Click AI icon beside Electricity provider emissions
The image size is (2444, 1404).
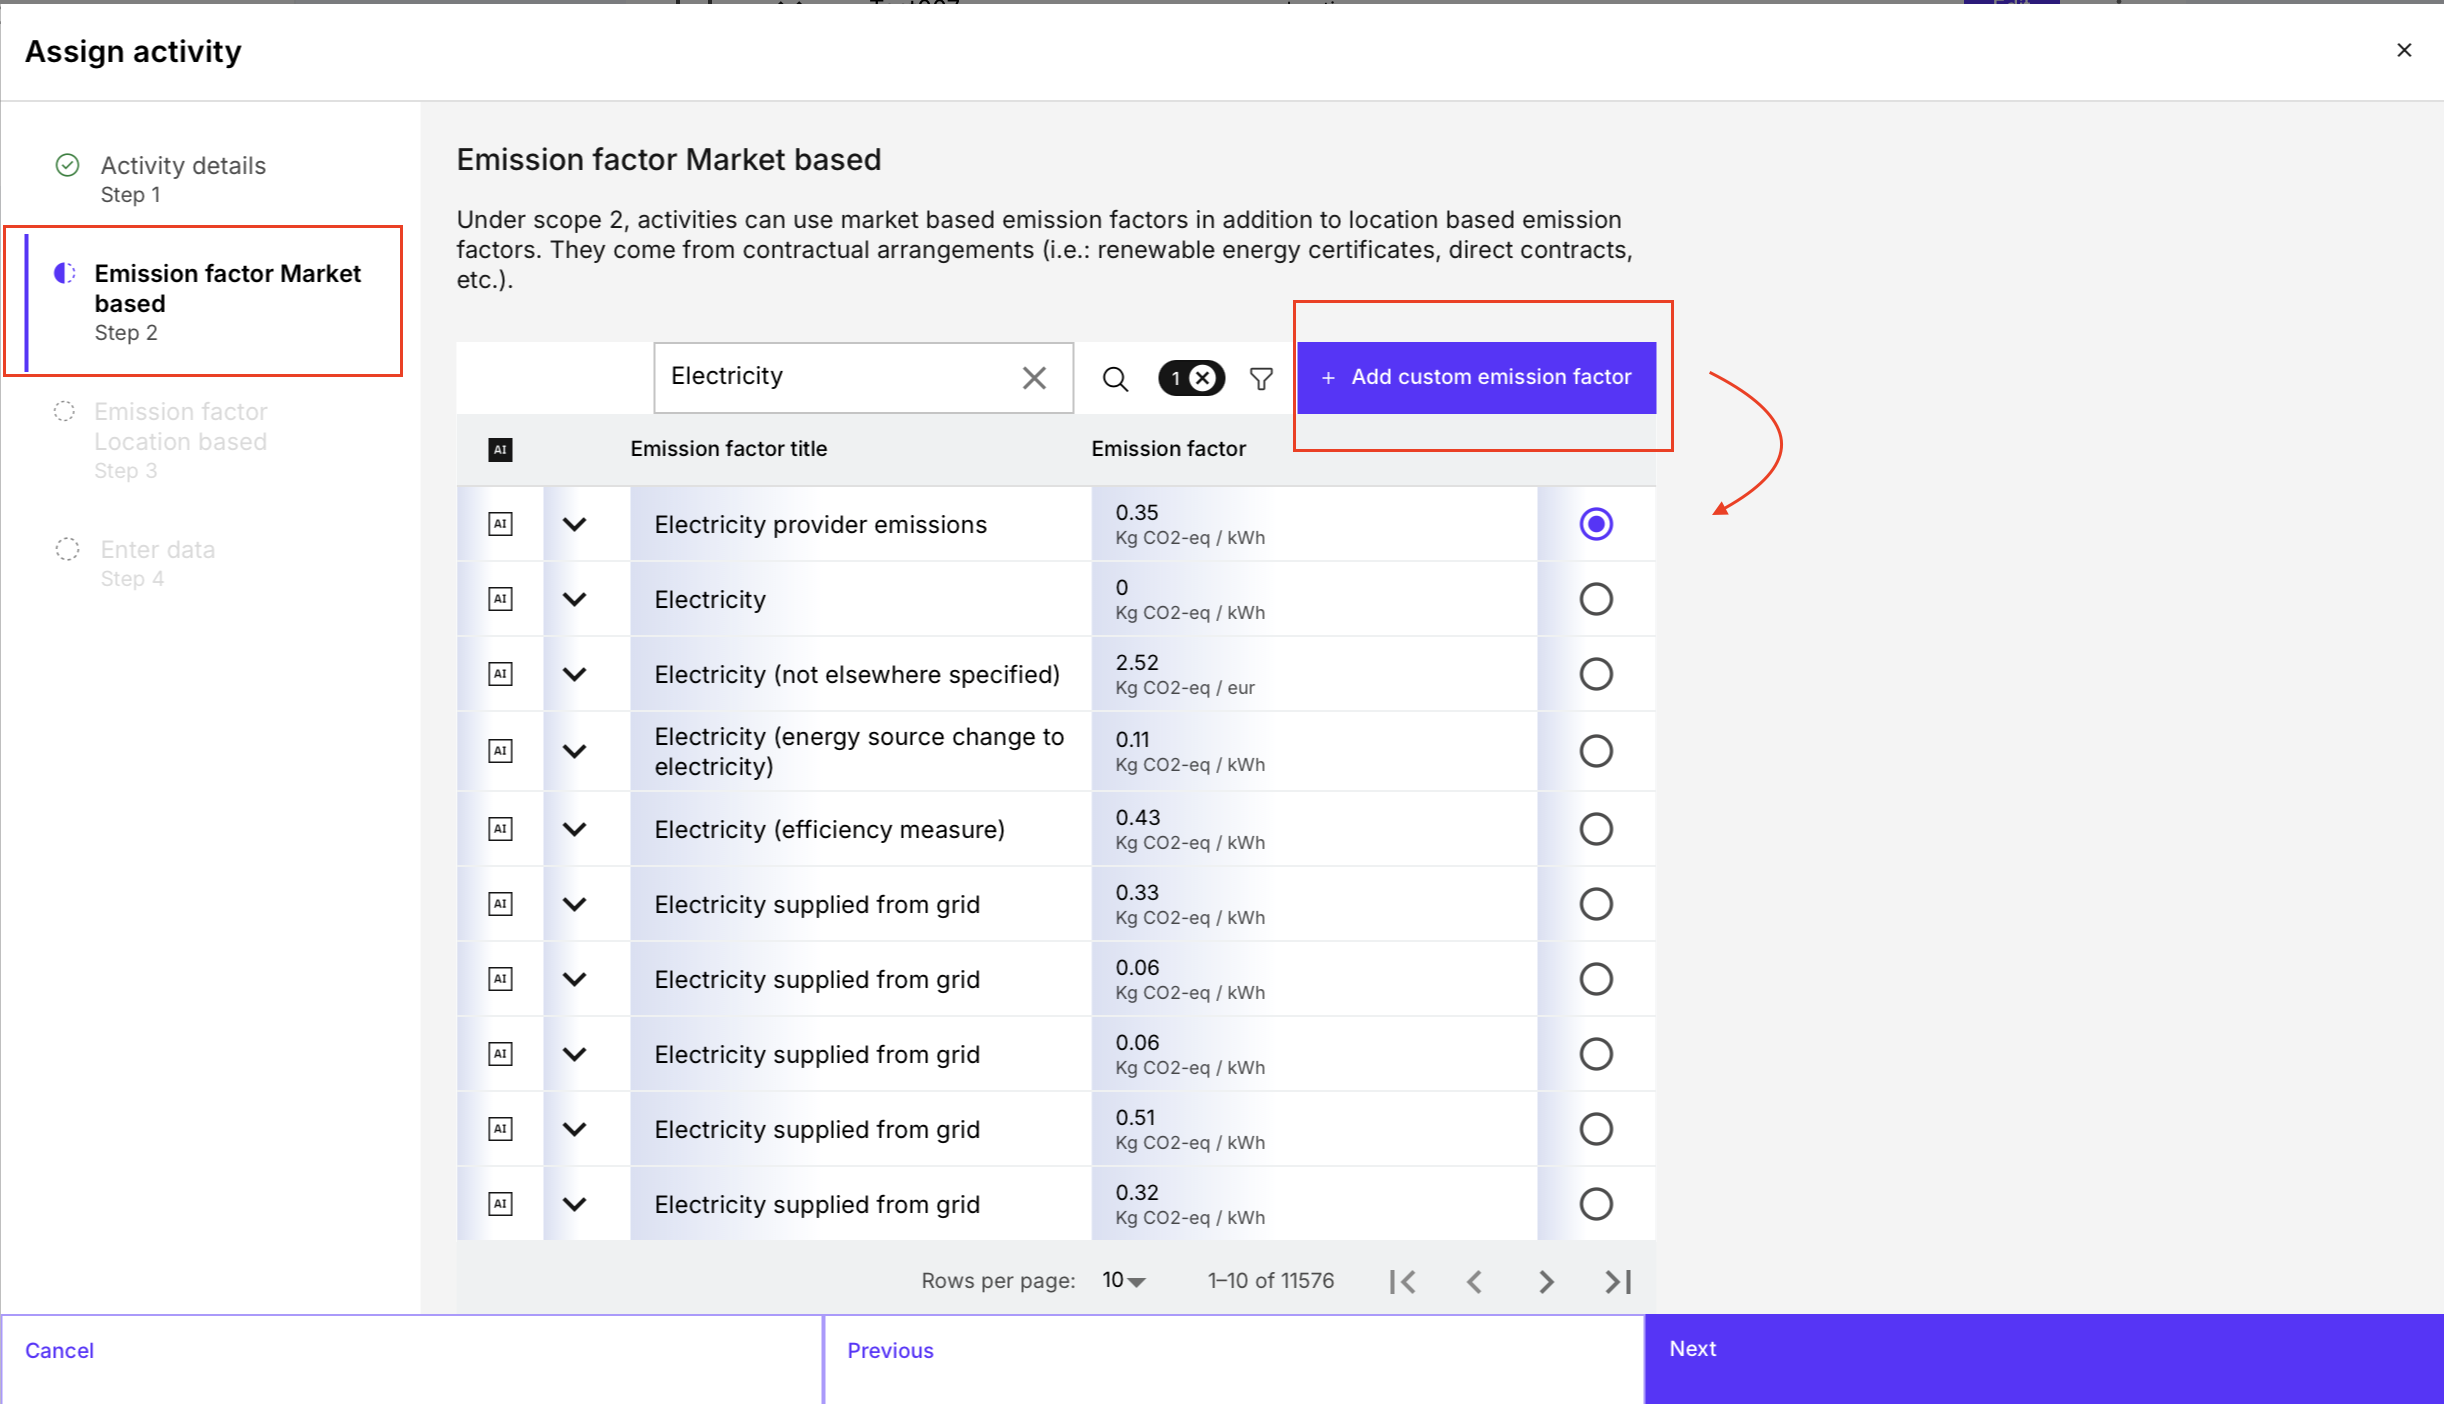coord(500,524)
